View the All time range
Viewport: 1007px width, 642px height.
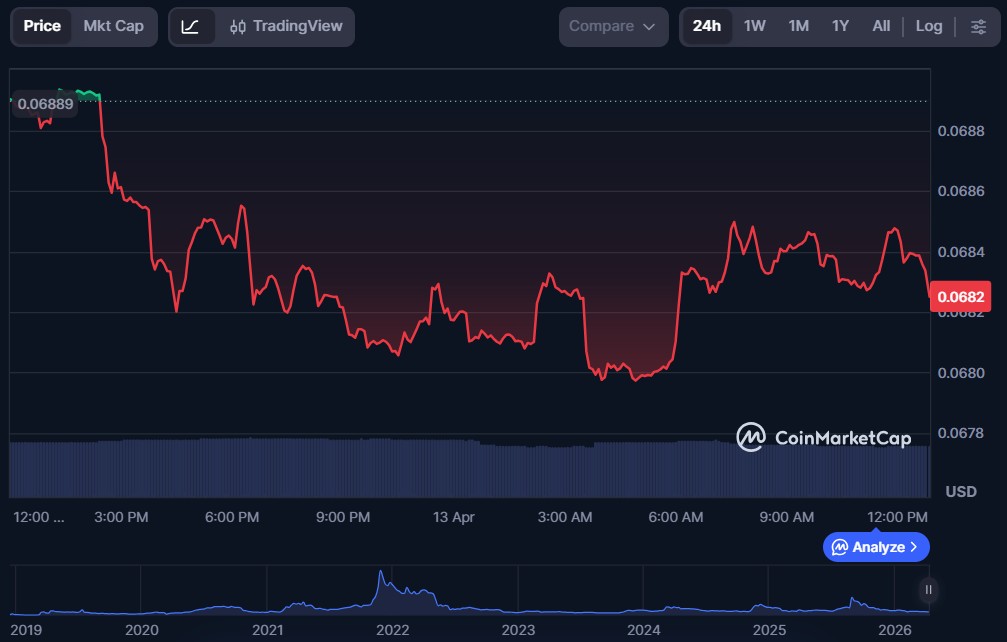point(880,26)
